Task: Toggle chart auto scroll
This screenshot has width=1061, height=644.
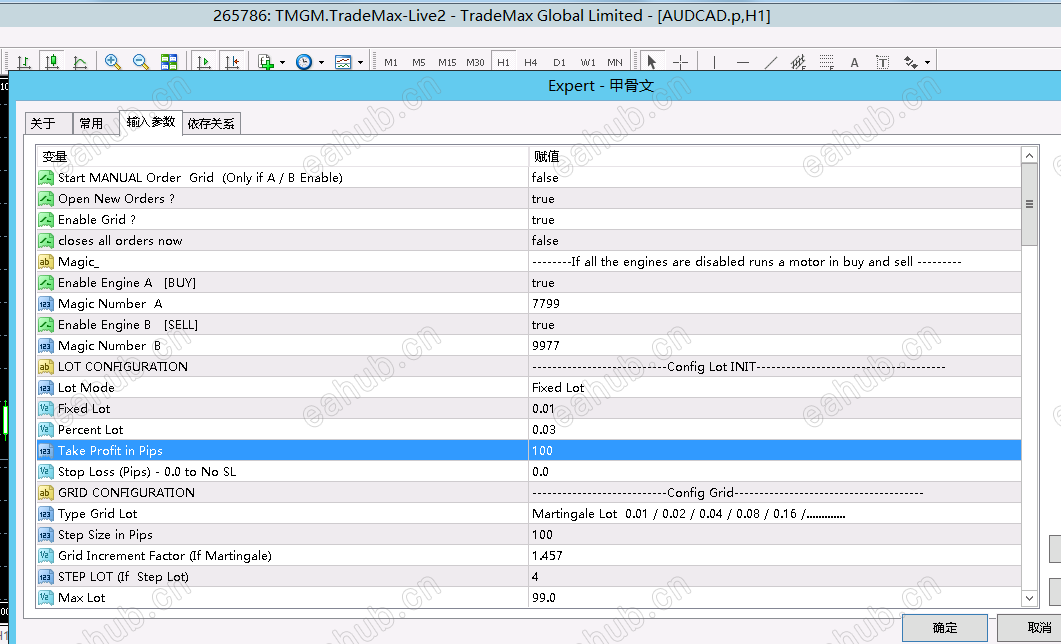Action: pyautogui.click(x=204, y=62)
